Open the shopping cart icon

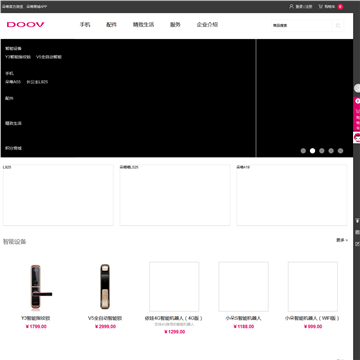pos(321,6)
